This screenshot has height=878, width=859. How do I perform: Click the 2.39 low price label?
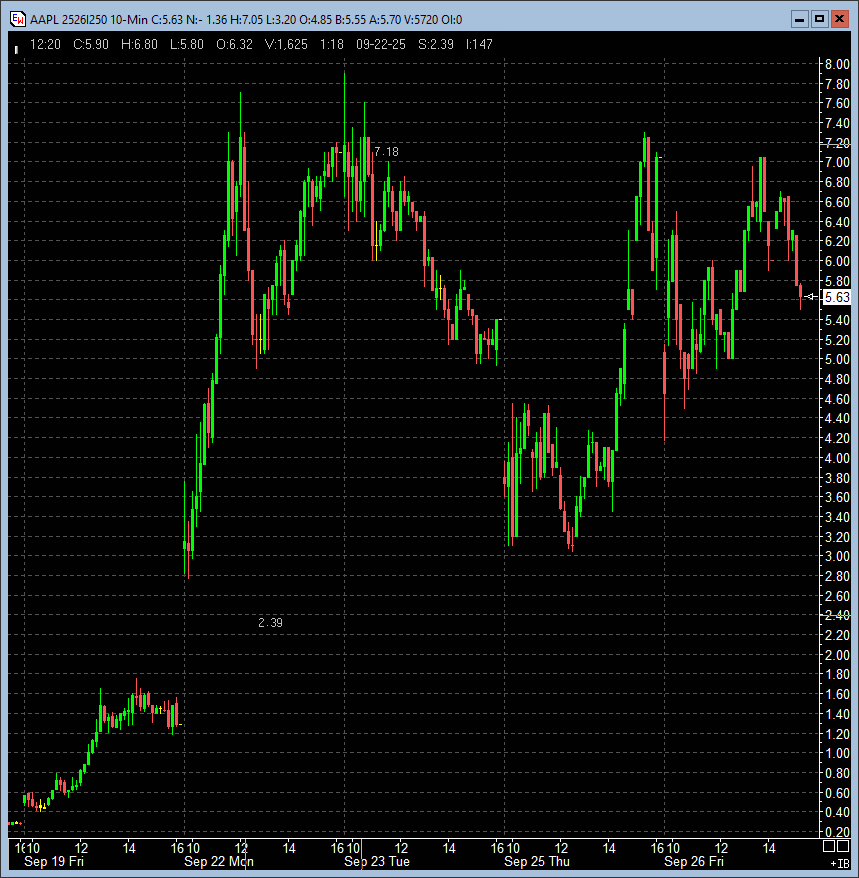(270, 623)
